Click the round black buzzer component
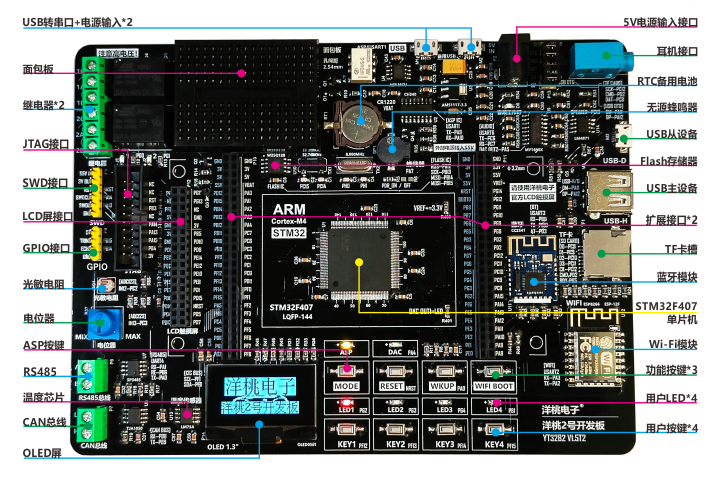720x489 pixels. coord(391,148)
